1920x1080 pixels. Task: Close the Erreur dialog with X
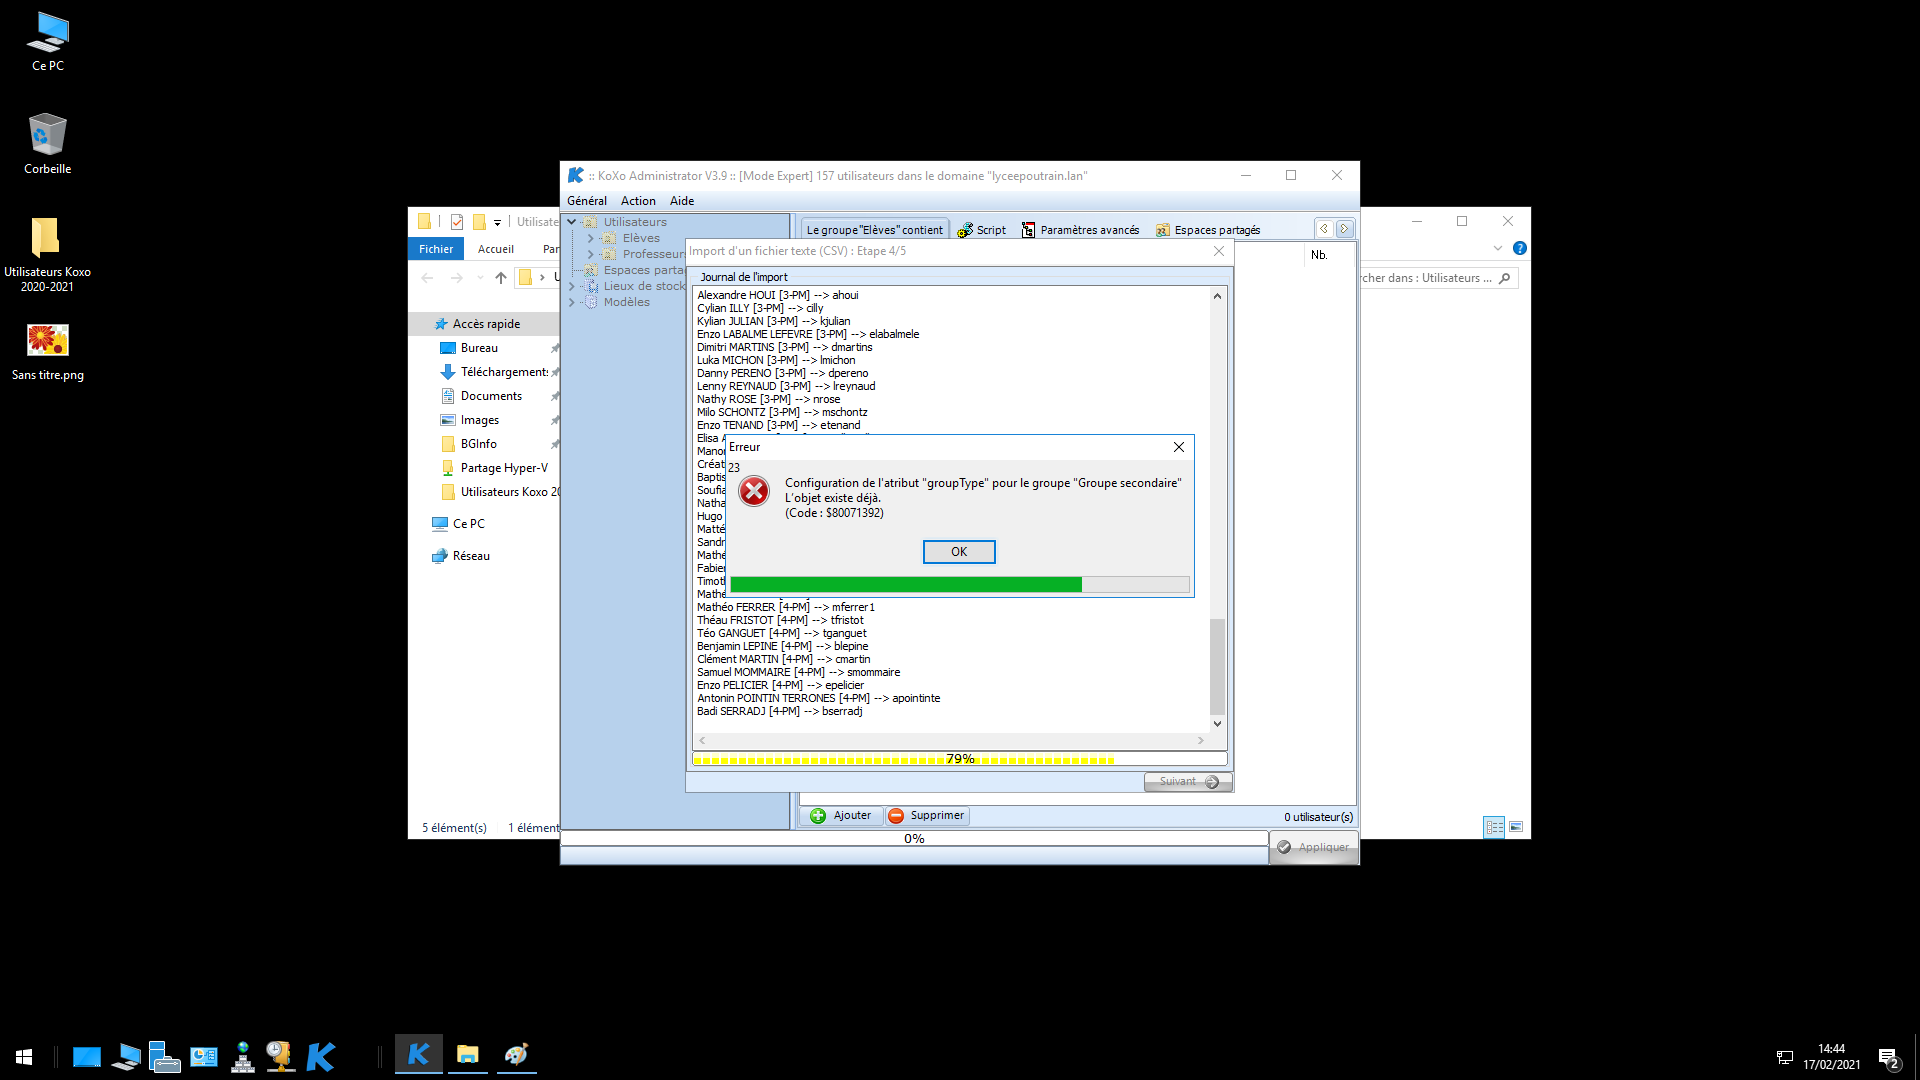click(1179, 447)
